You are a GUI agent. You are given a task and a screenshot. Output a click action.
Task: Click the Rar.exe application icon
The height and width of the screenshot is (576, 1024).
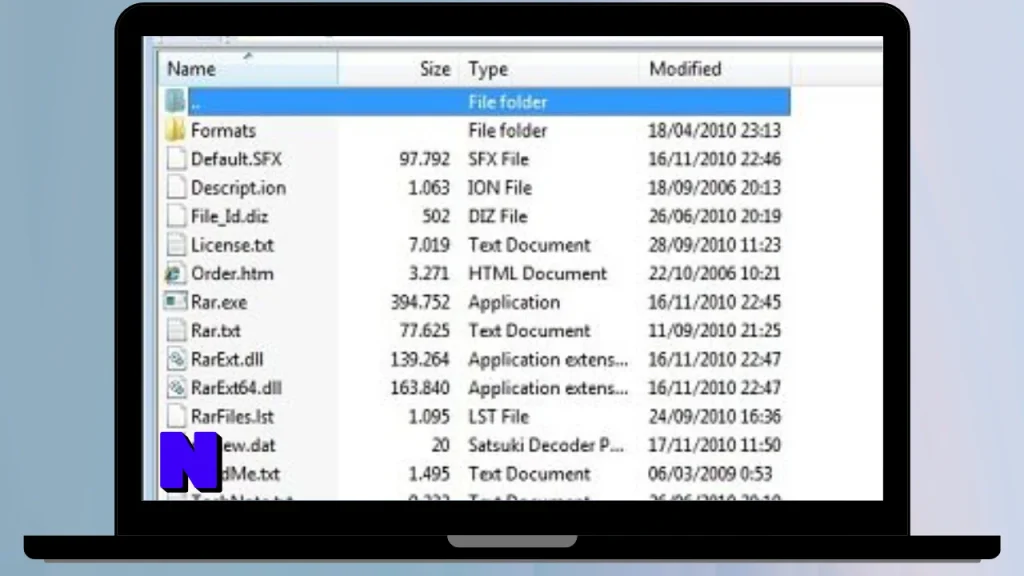[x=174, y=302]
